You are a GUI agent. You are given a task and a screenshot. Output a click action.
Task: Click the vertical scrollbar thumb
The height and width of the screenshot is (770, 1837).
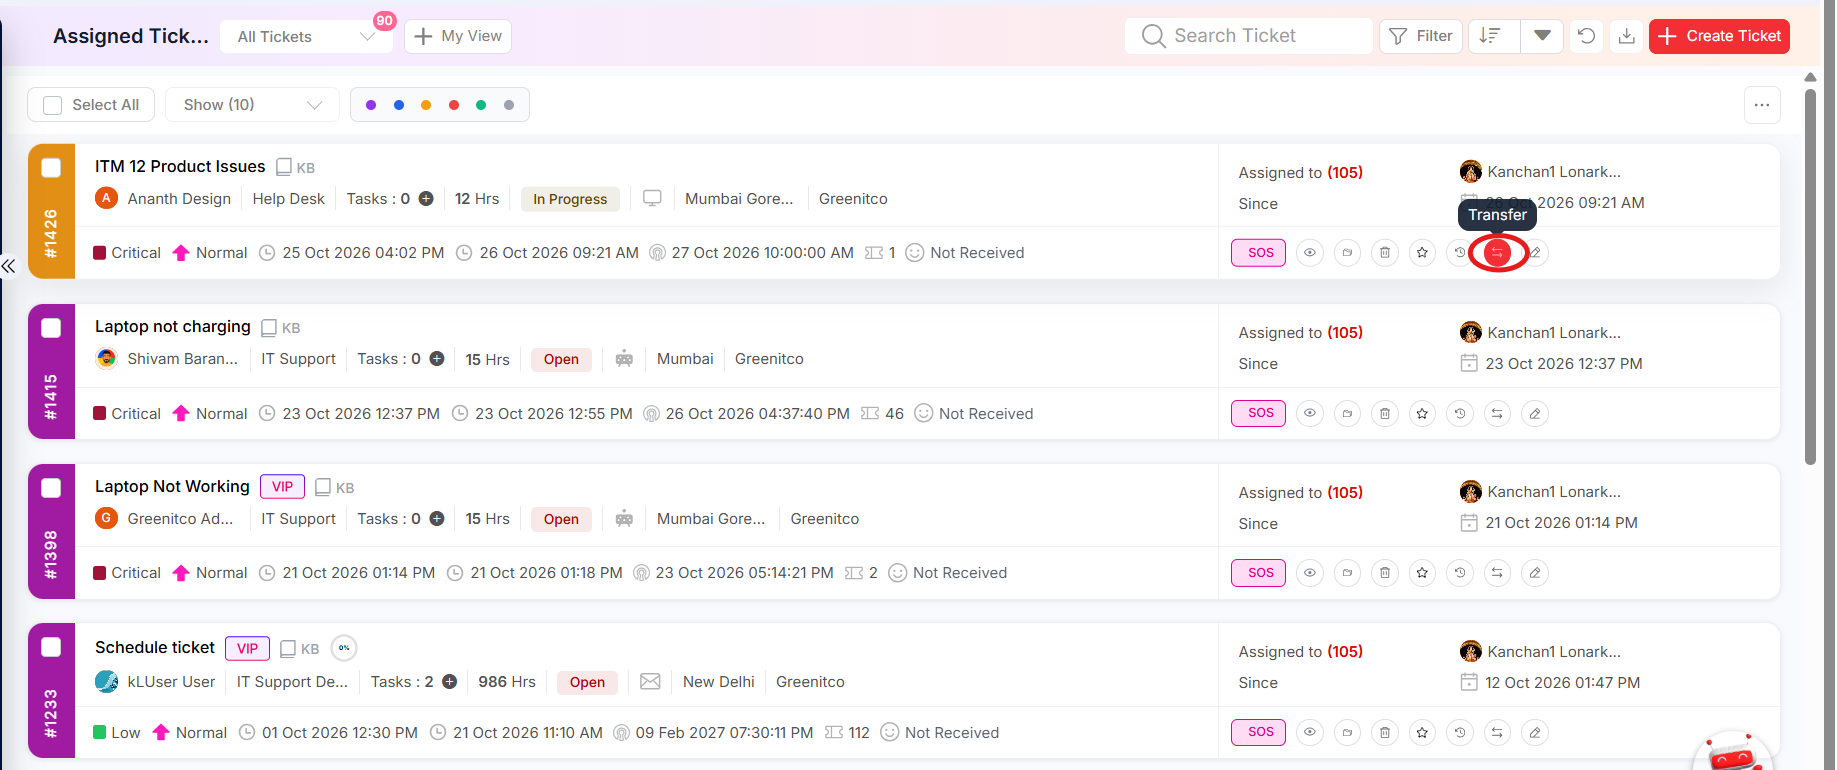pyautogui.click(x=1810, y=277)
